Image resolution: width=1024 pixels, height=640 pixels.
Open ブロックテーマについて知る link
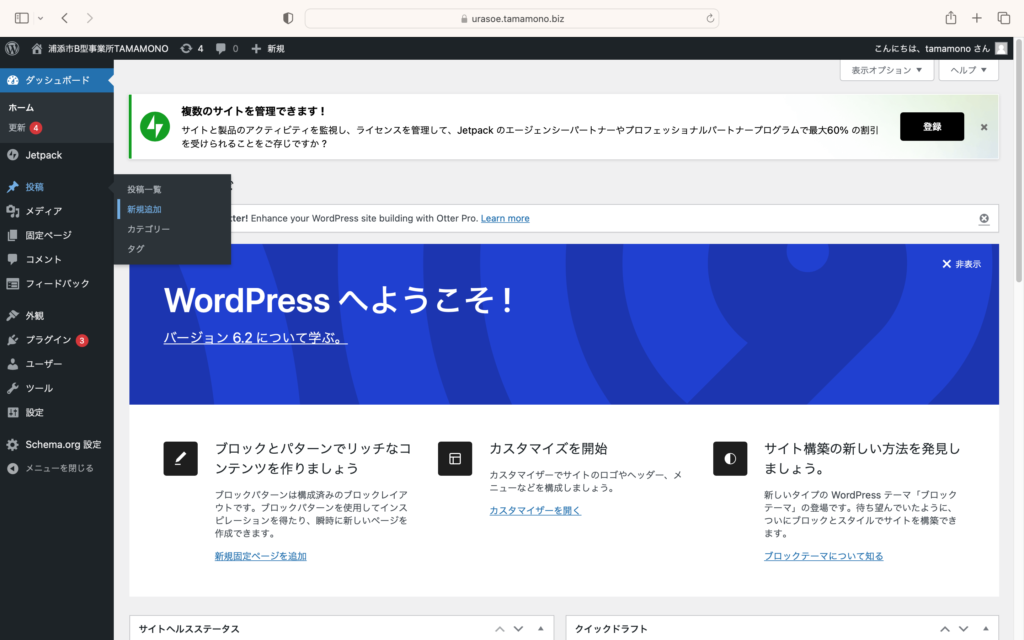pos(824,556)
